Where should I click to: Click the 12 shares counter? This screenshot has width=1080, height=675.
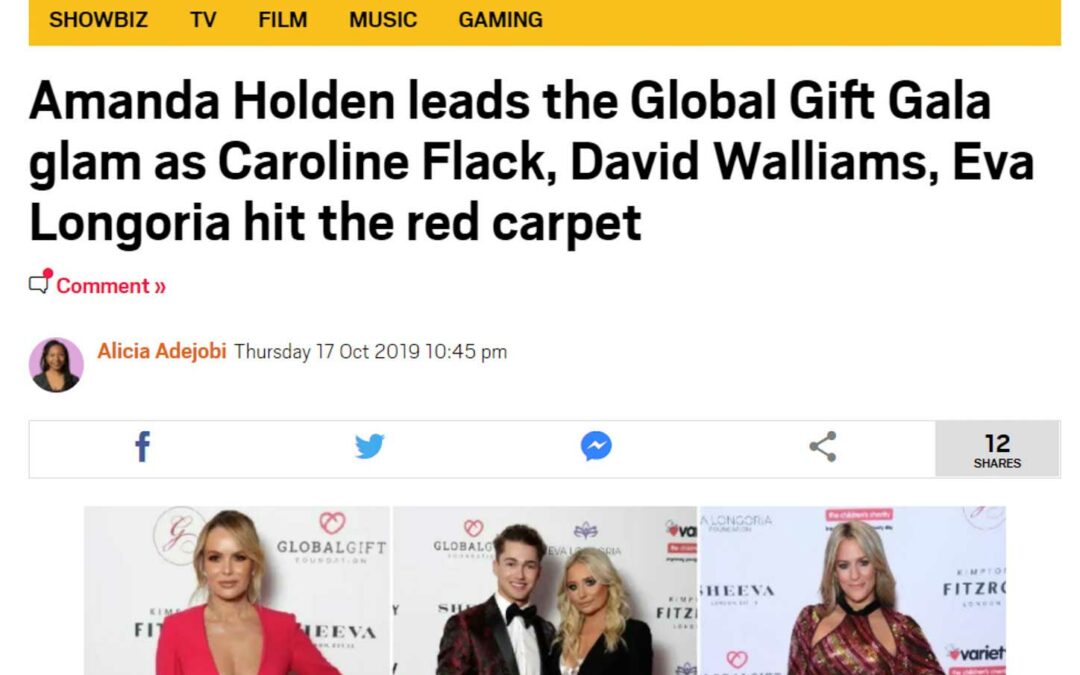997,449
